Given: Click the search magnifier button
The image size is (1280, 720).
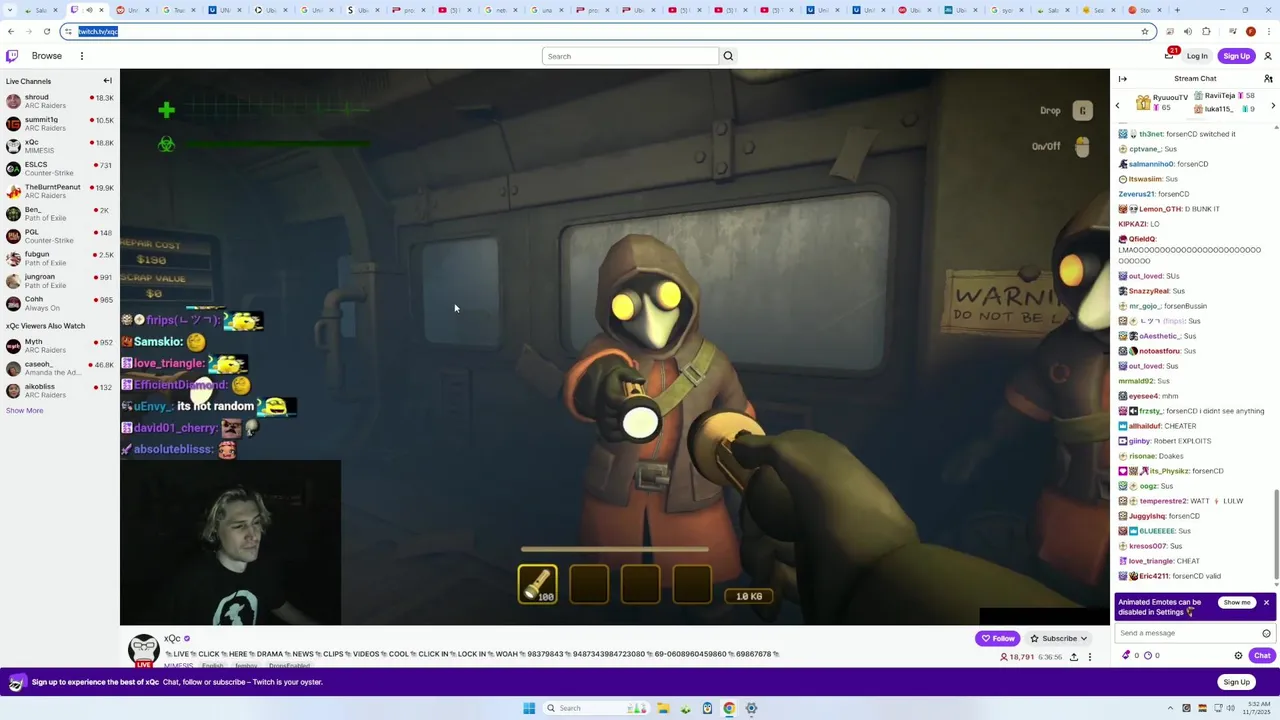Looking at the screenshot, I should 728,56.
